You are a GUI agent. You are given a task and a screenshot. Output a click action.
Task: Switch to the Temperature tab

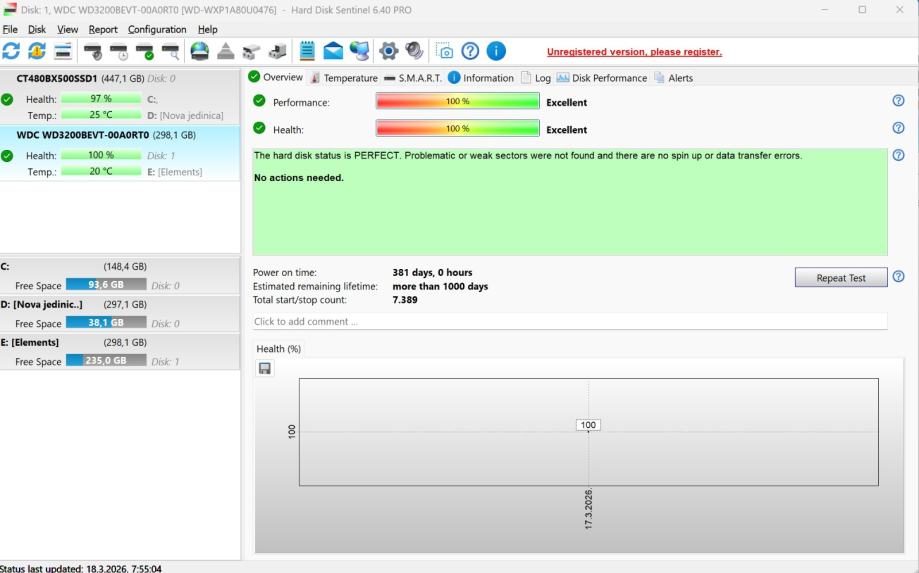(344, 78)
